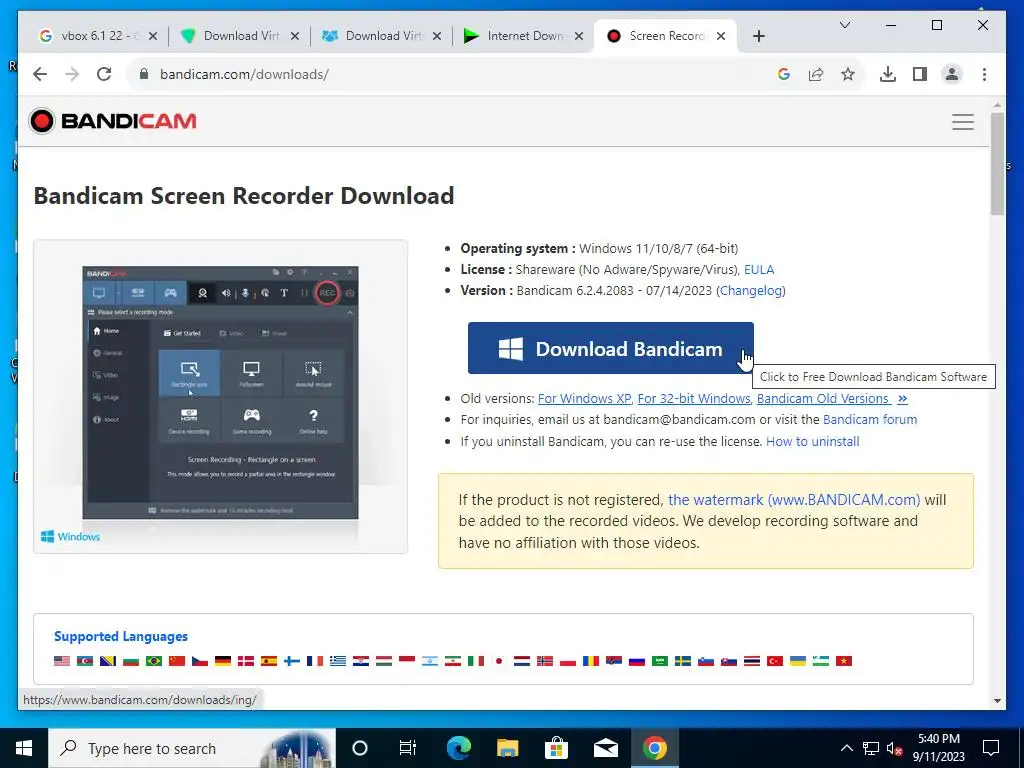Open File Explorer from taskbar
Viewport: 1024px width, 768px height.
(x=507, y=748)
